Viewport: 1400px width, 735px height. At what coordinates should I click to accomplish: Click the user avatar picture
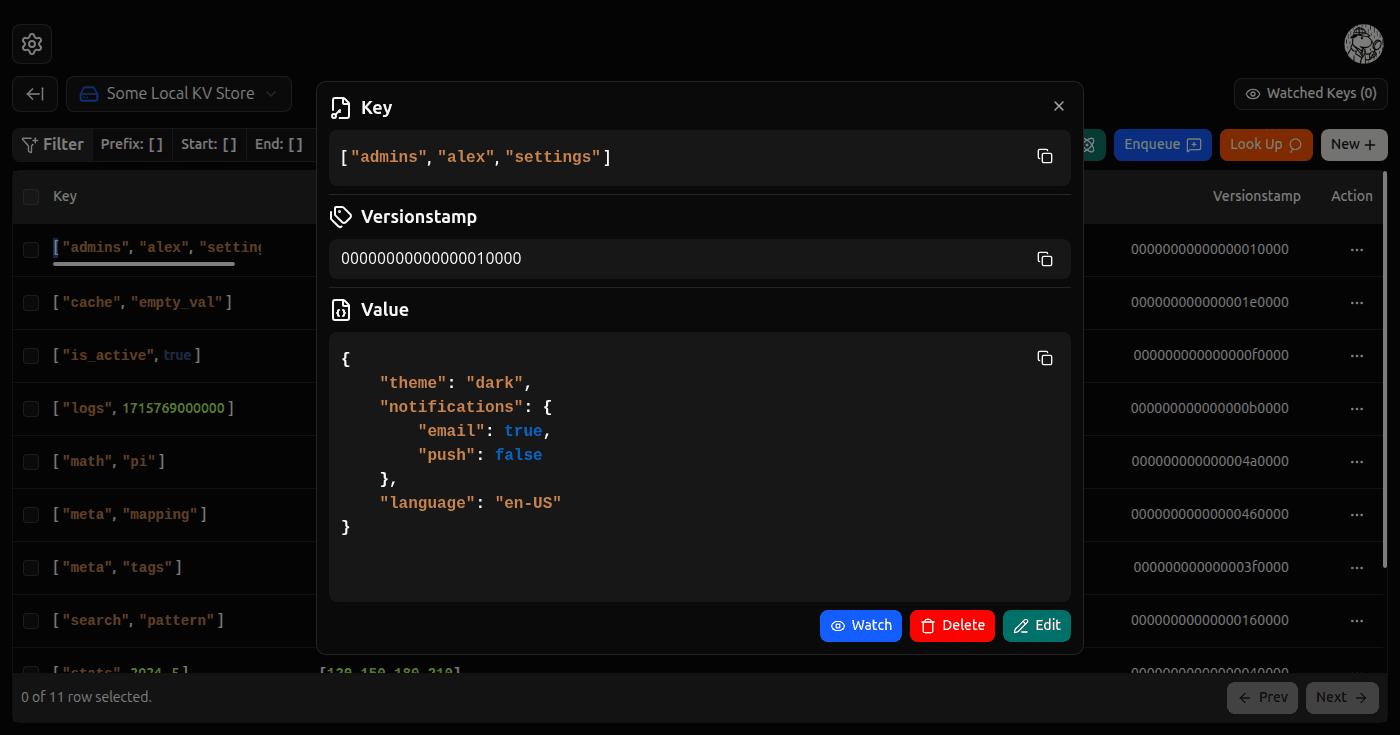(1364, 44)
